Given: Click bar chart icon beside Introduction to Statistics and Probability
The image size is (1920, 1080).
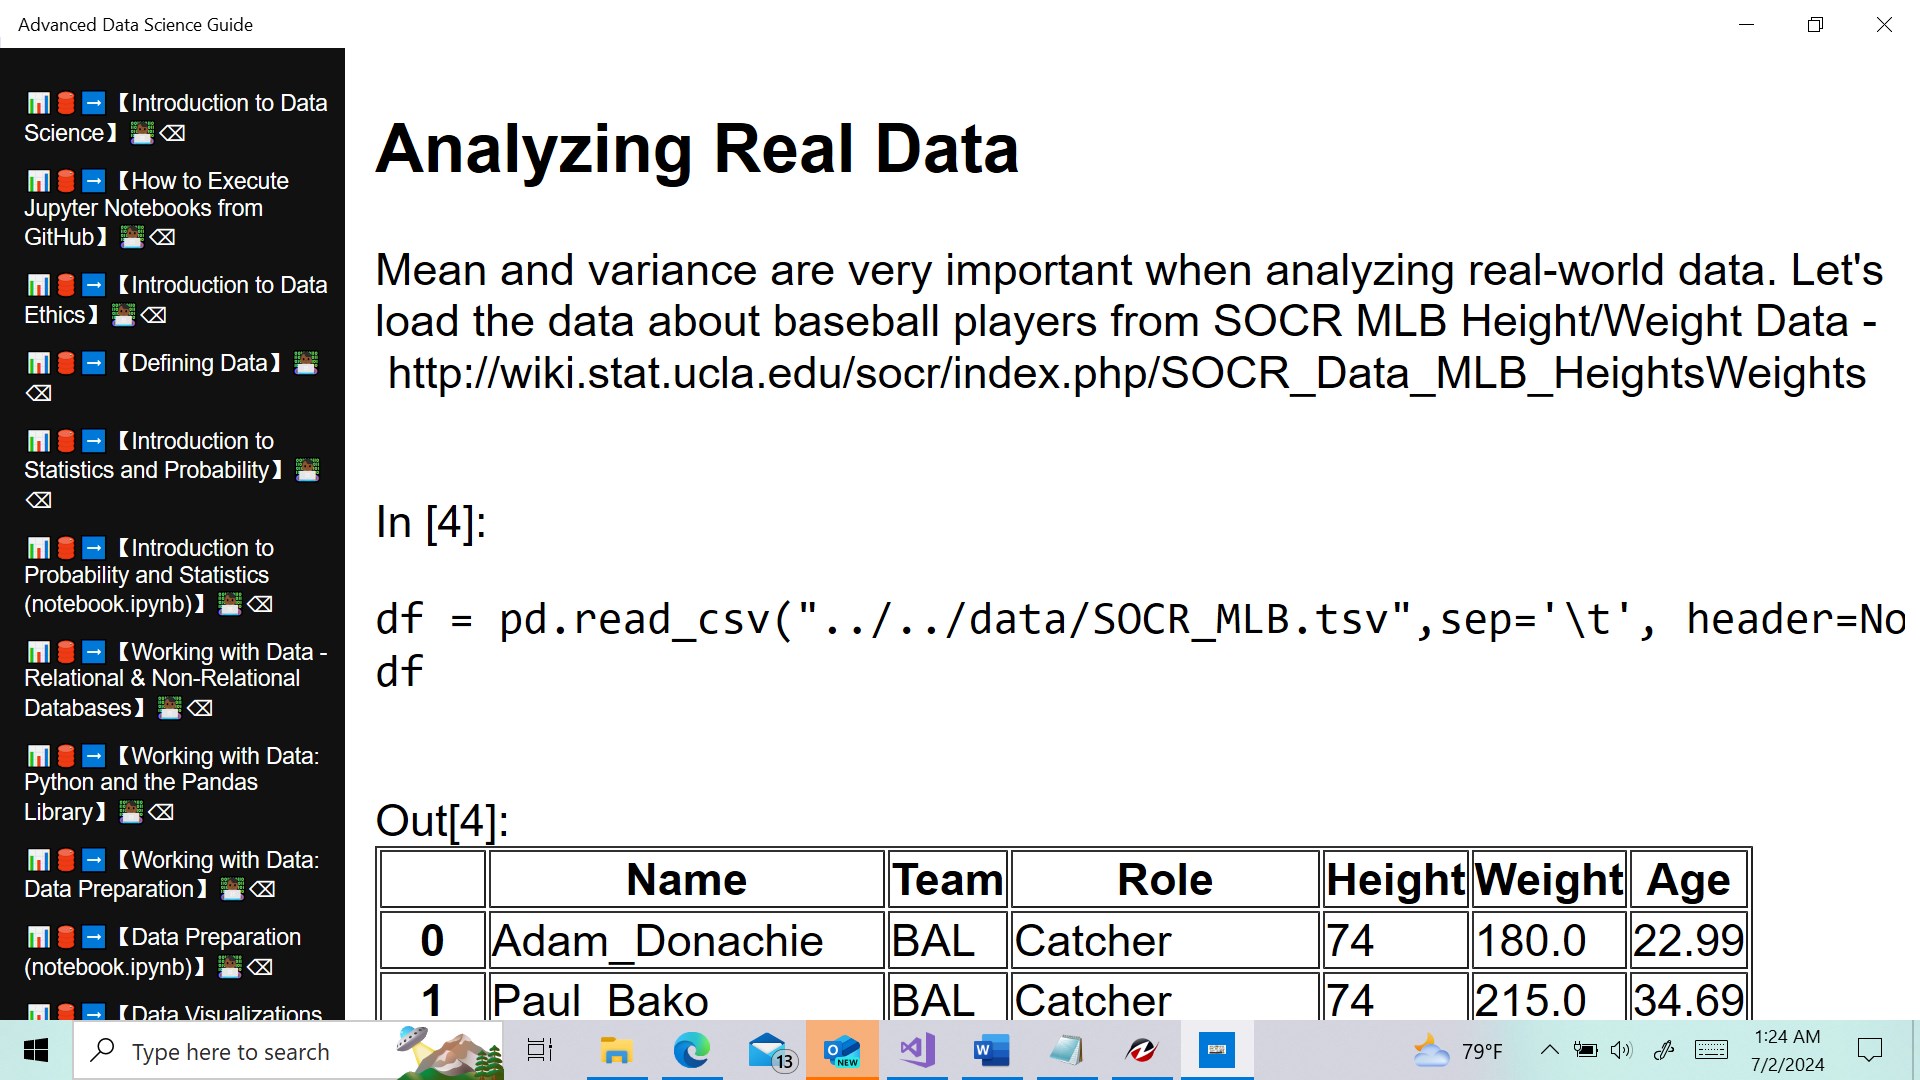Looking at the screenshot, I should point(38,441).
